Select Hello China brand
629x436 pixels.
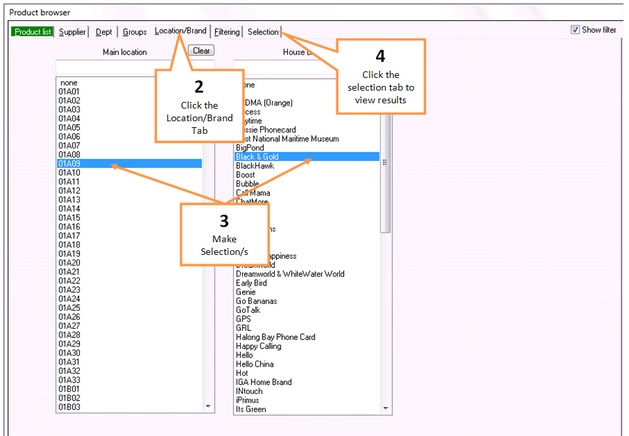pos(307,364)
